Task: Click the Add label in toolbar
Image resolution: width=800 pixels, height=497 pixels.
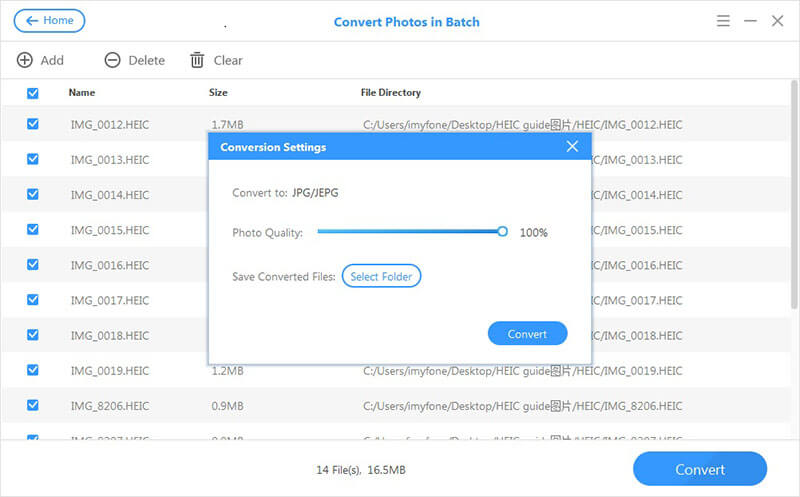Action: coord(52,60)
